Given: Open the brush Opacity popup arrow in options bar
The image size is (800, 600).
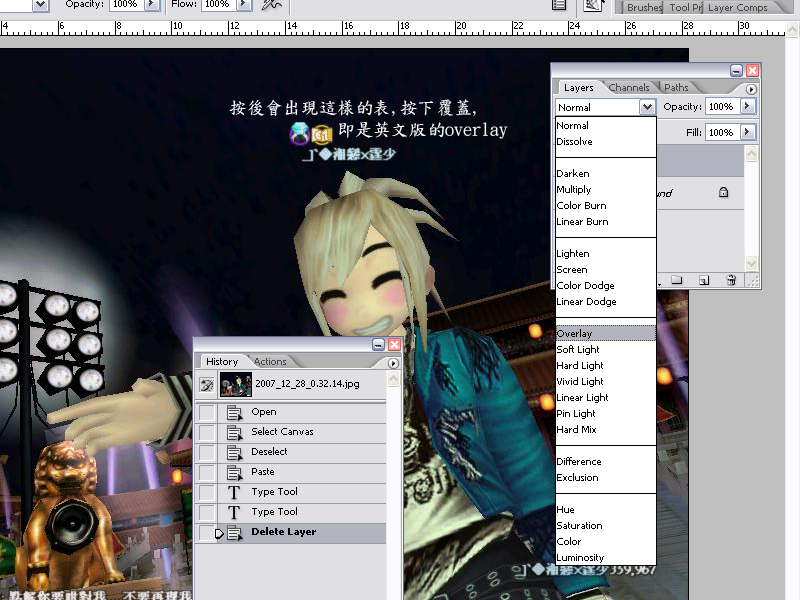Looking at the screenshot, I should 151,4.
